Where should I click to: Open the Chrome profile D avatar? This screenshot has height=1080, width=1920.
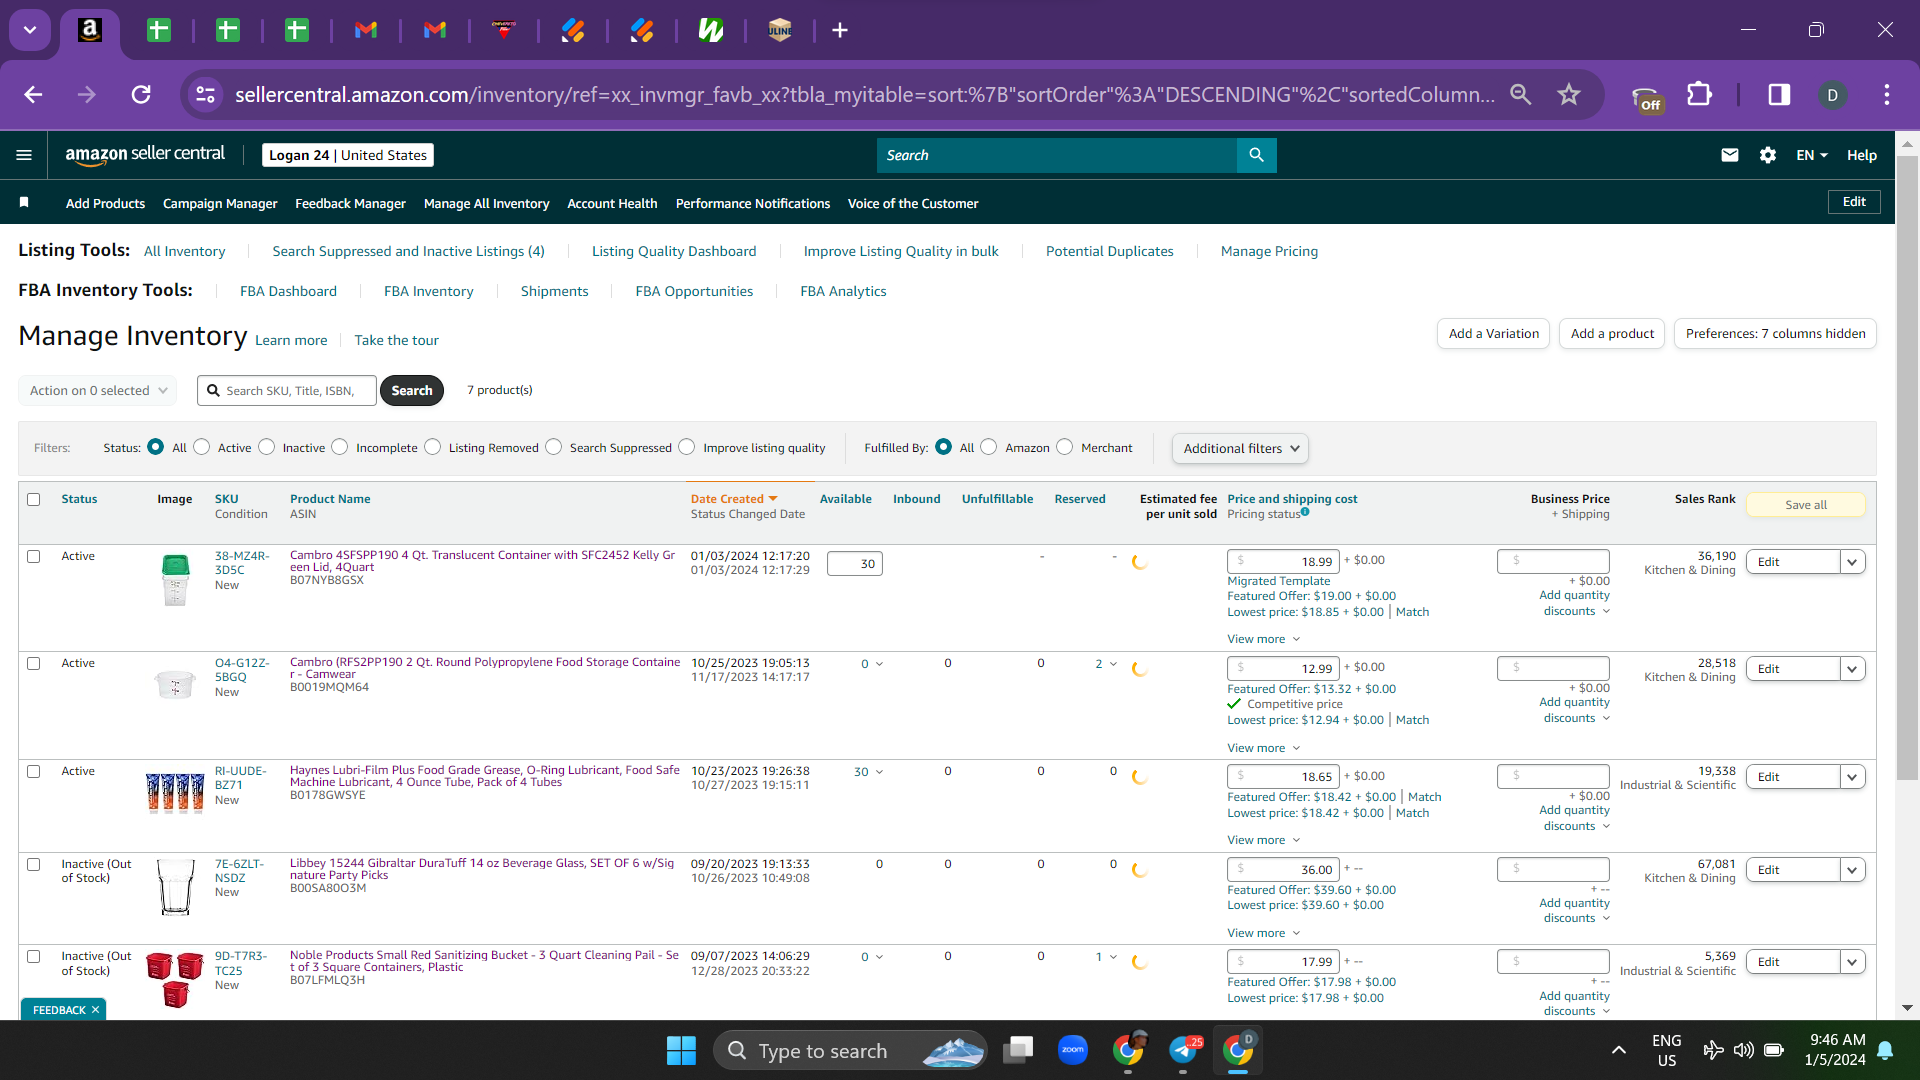(x=1832, y=94)
